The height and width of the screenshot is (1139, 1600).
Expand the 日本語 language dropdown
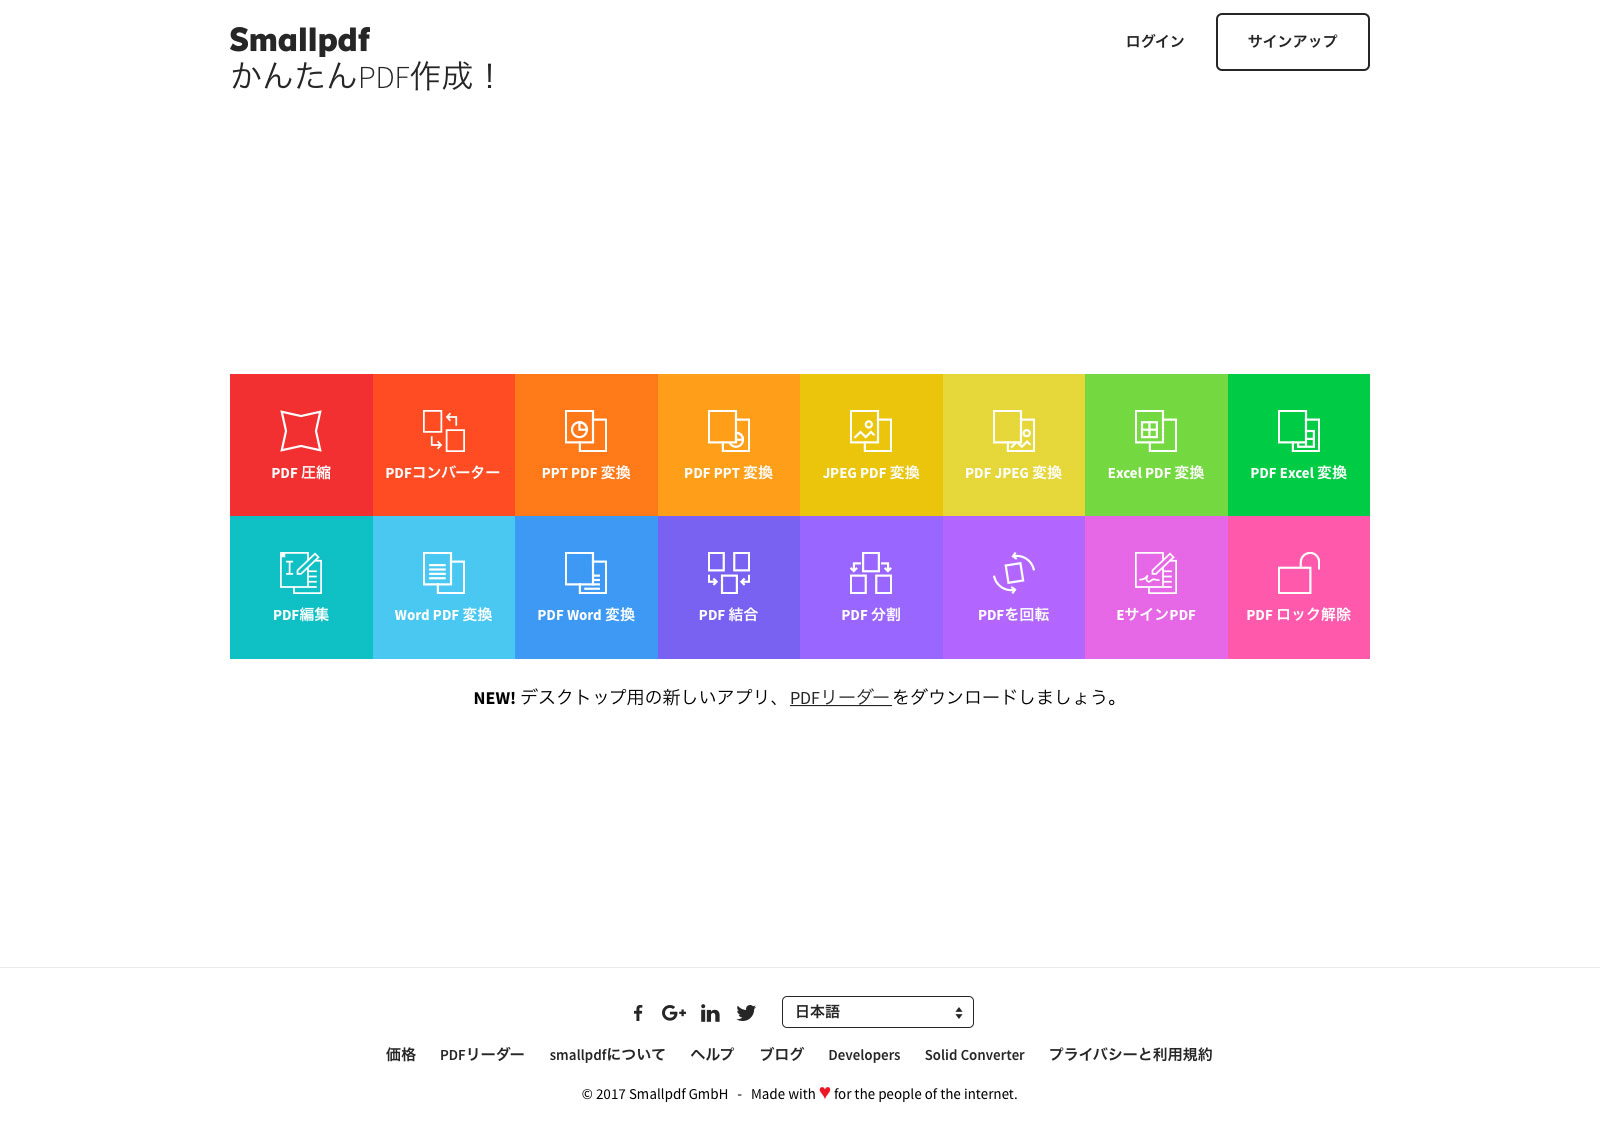click(x=877, y=1012)
